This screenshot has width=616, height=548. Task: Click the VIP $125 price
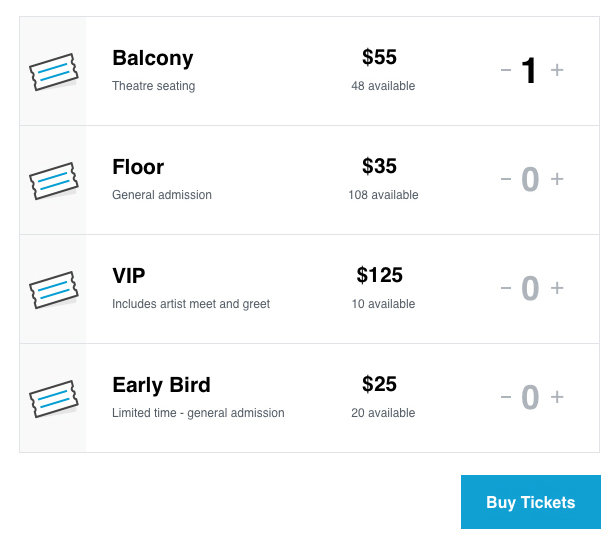380,275
